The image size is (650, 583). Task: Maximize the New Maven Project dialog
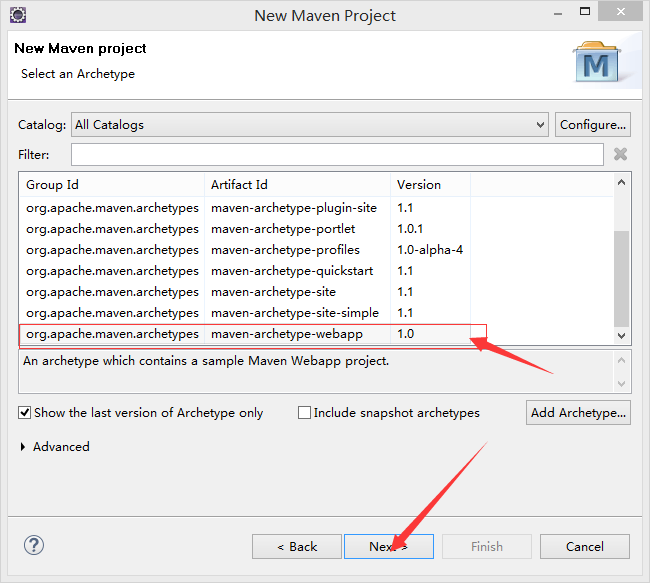coord(585,12)
